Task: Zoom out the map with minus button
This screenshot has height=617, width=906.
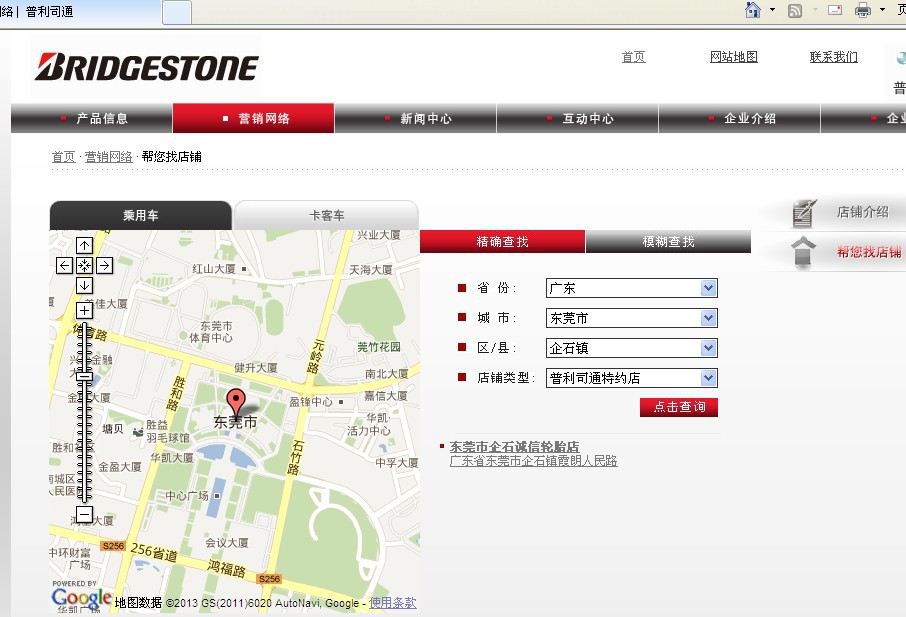Action: tap(85, 515)
